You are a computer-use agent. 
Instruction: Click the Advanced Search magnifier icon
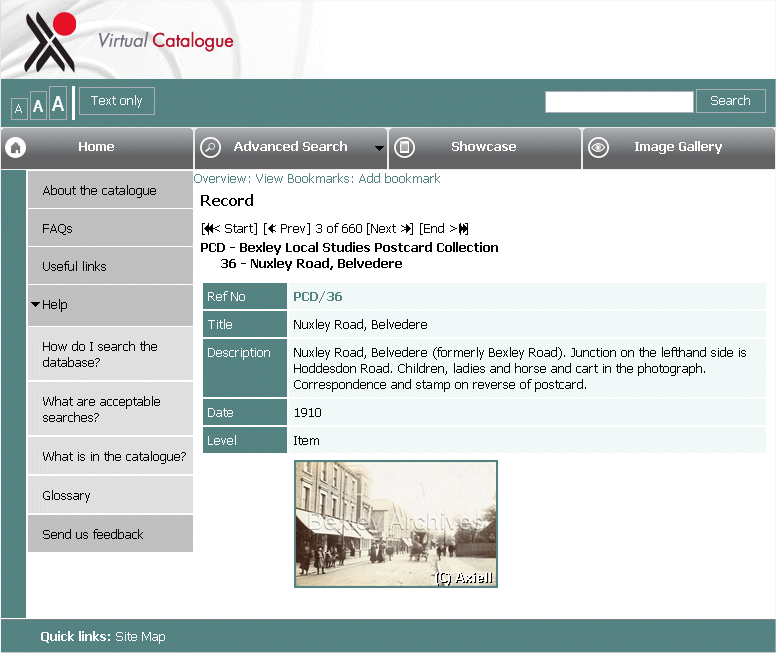click(x=210, y=148)
